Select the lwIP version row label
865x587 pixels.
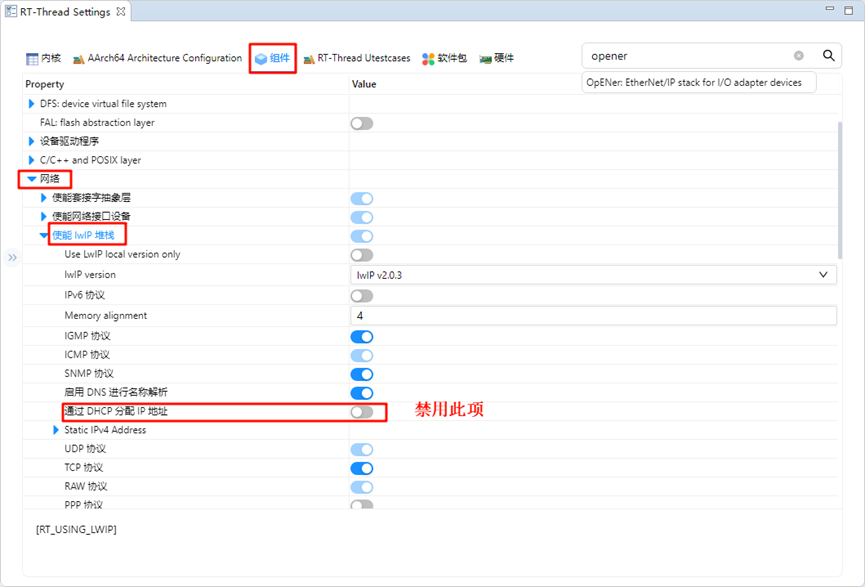[x=90, y=275]
